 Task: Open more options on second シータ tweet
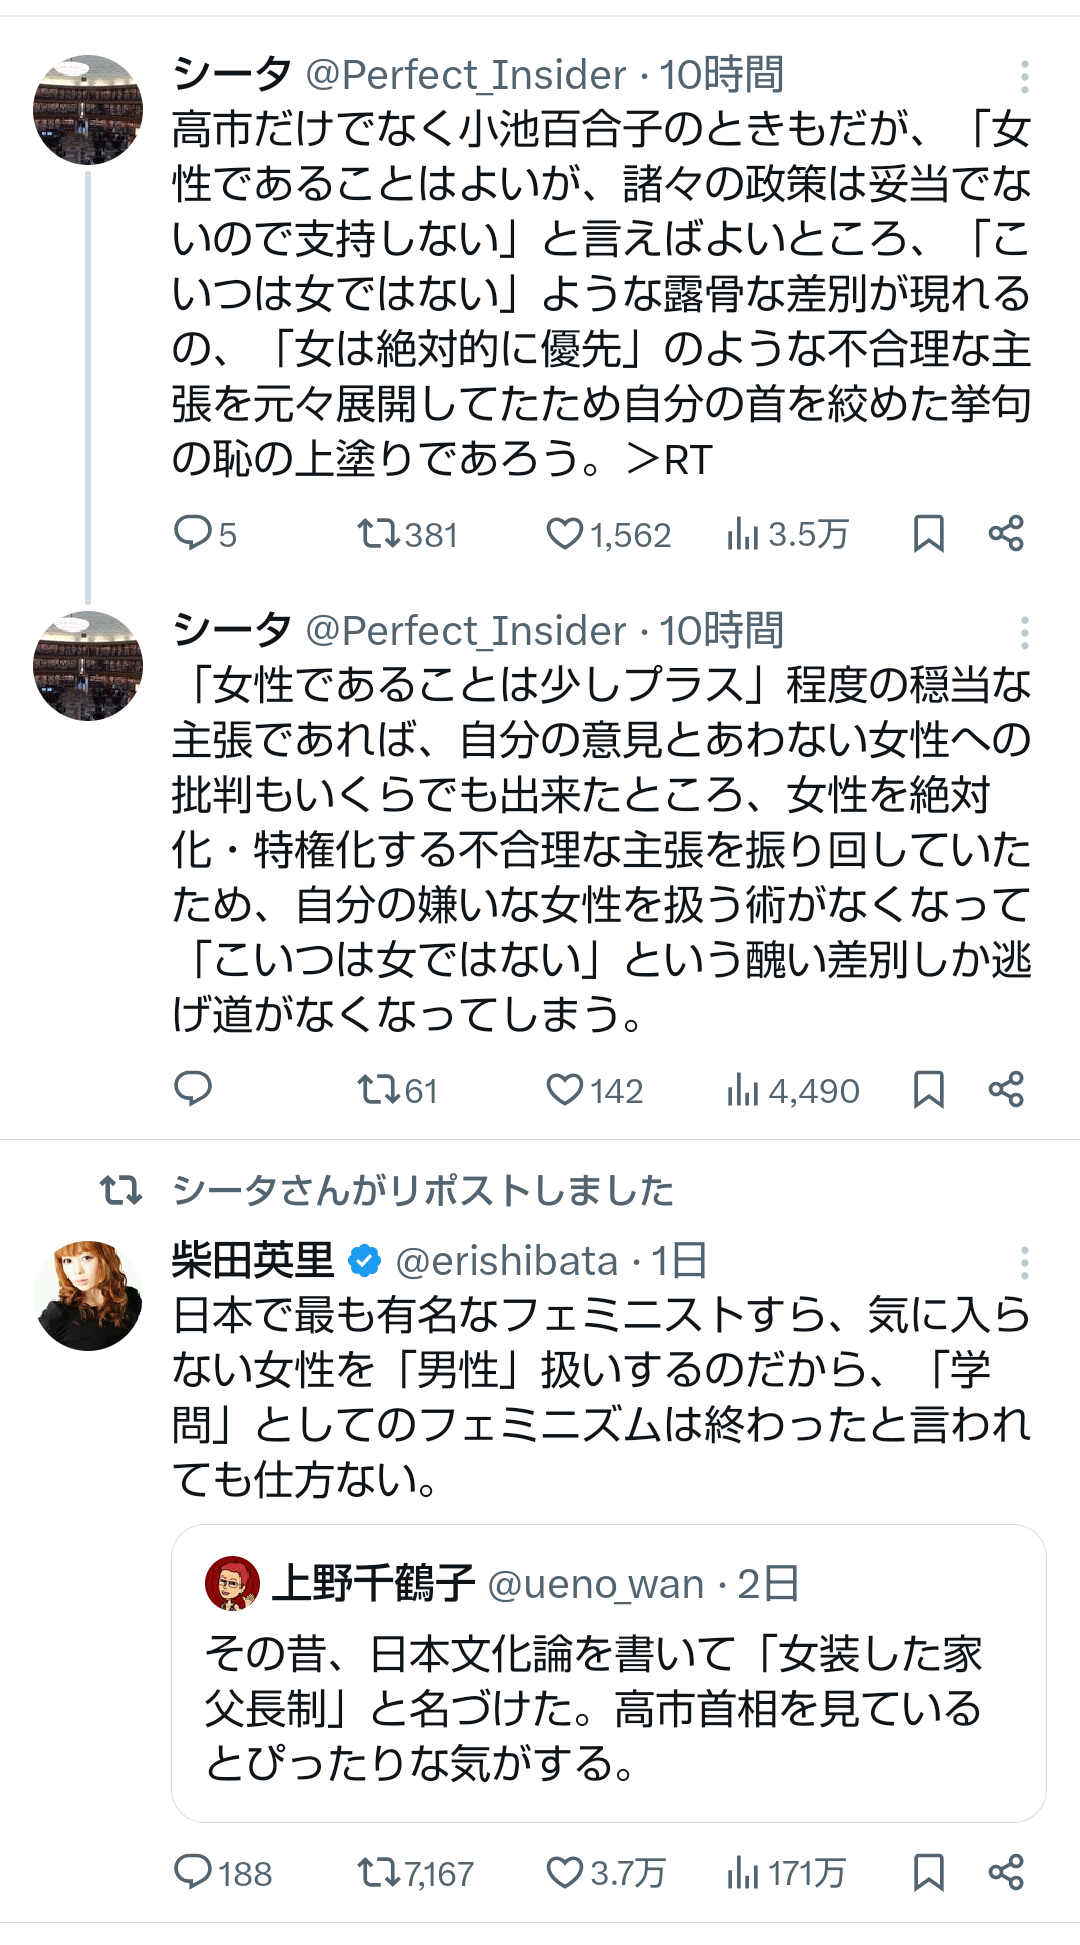pos(1024,633)
